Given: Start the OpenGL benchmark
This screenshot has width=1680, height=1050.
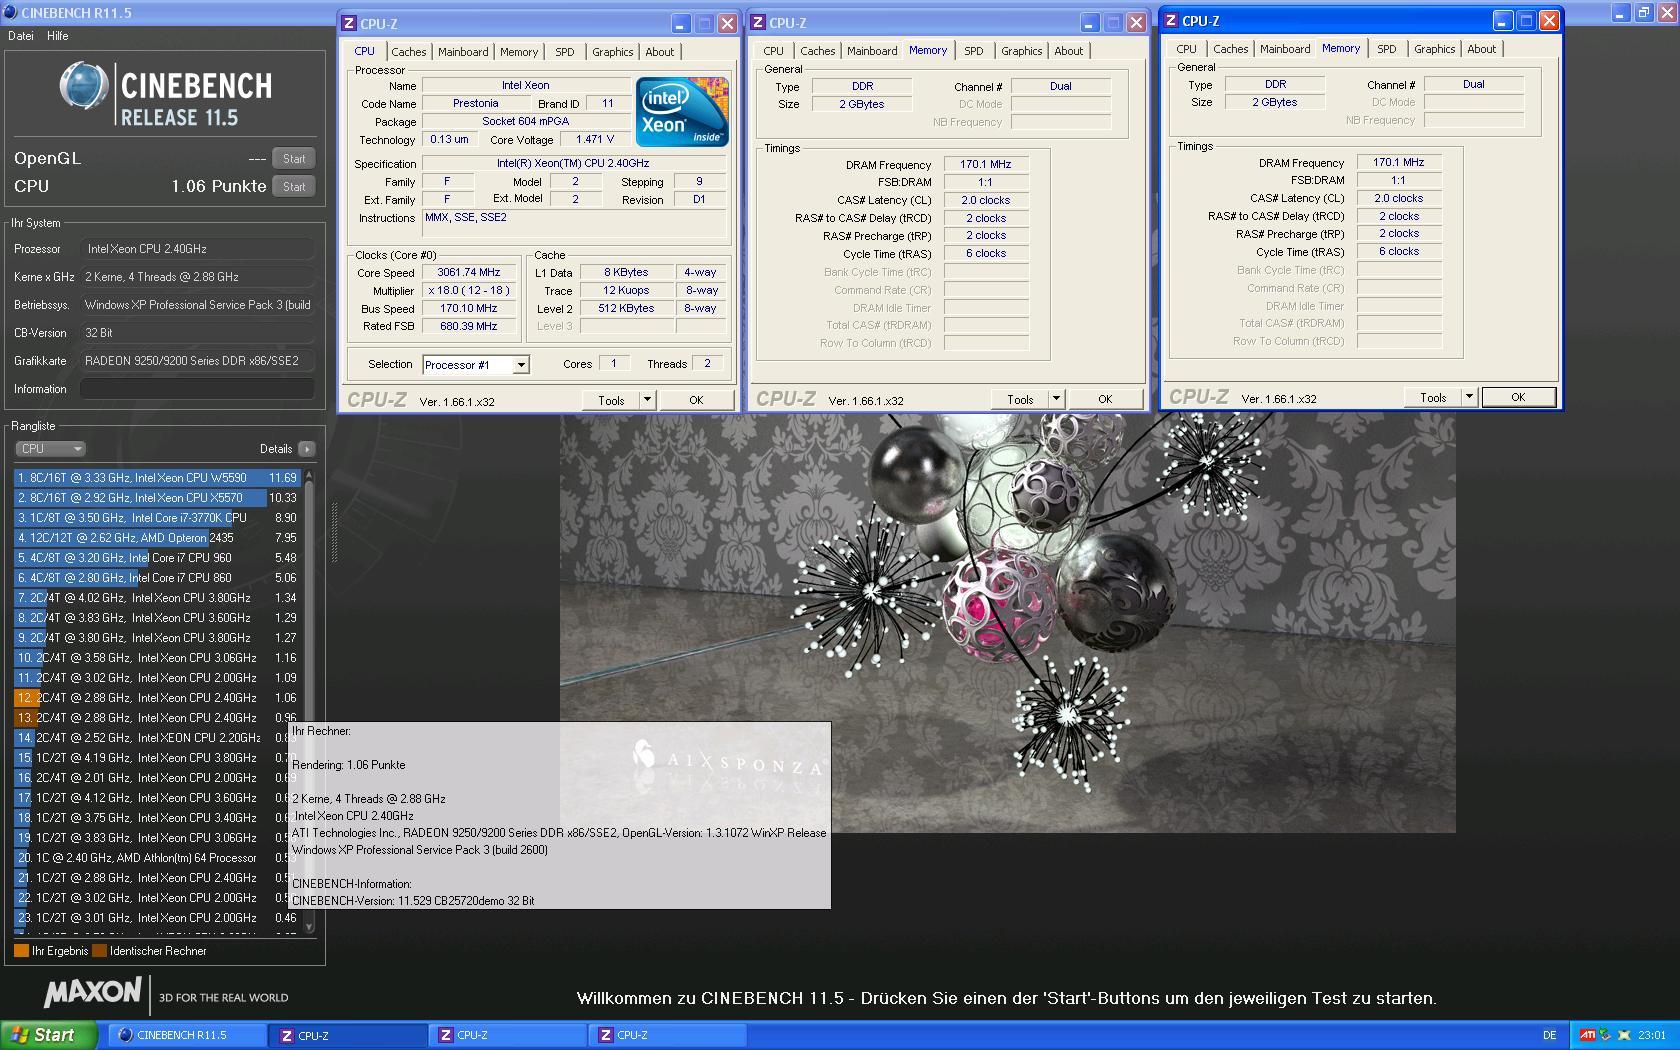Looking at the screenshot, I should point(294,158).
